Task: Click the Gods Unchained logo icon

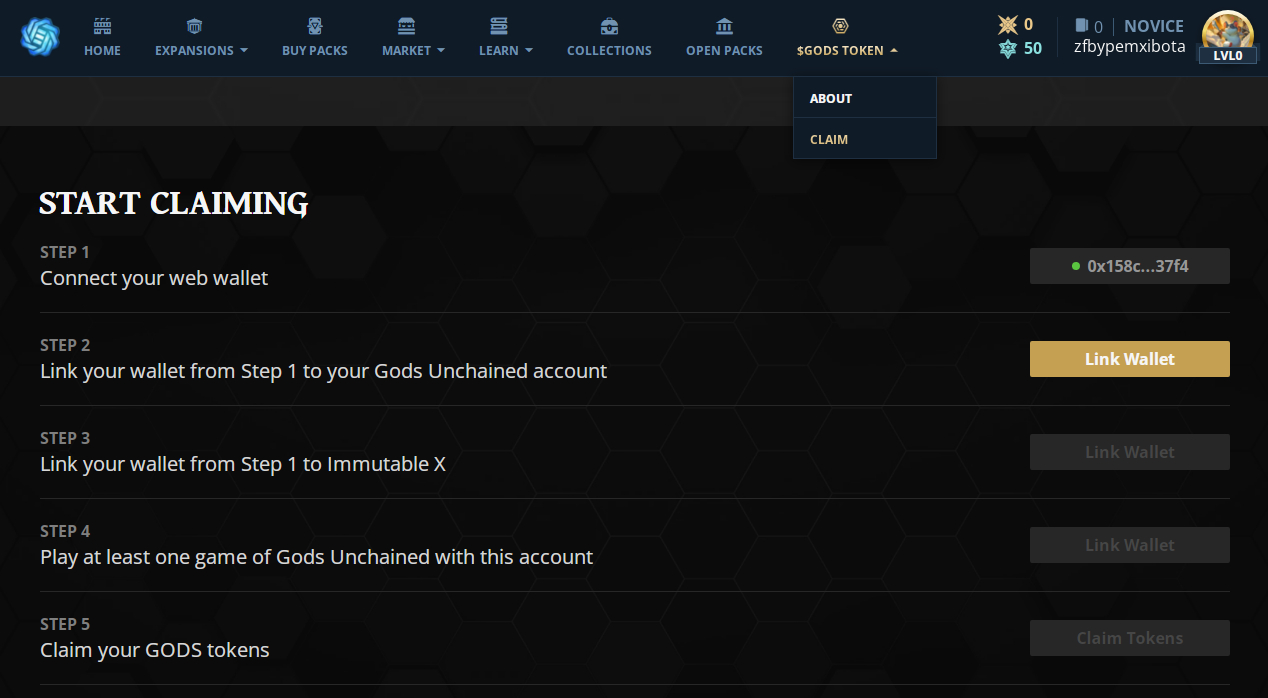Action: [x=40, y=37]
